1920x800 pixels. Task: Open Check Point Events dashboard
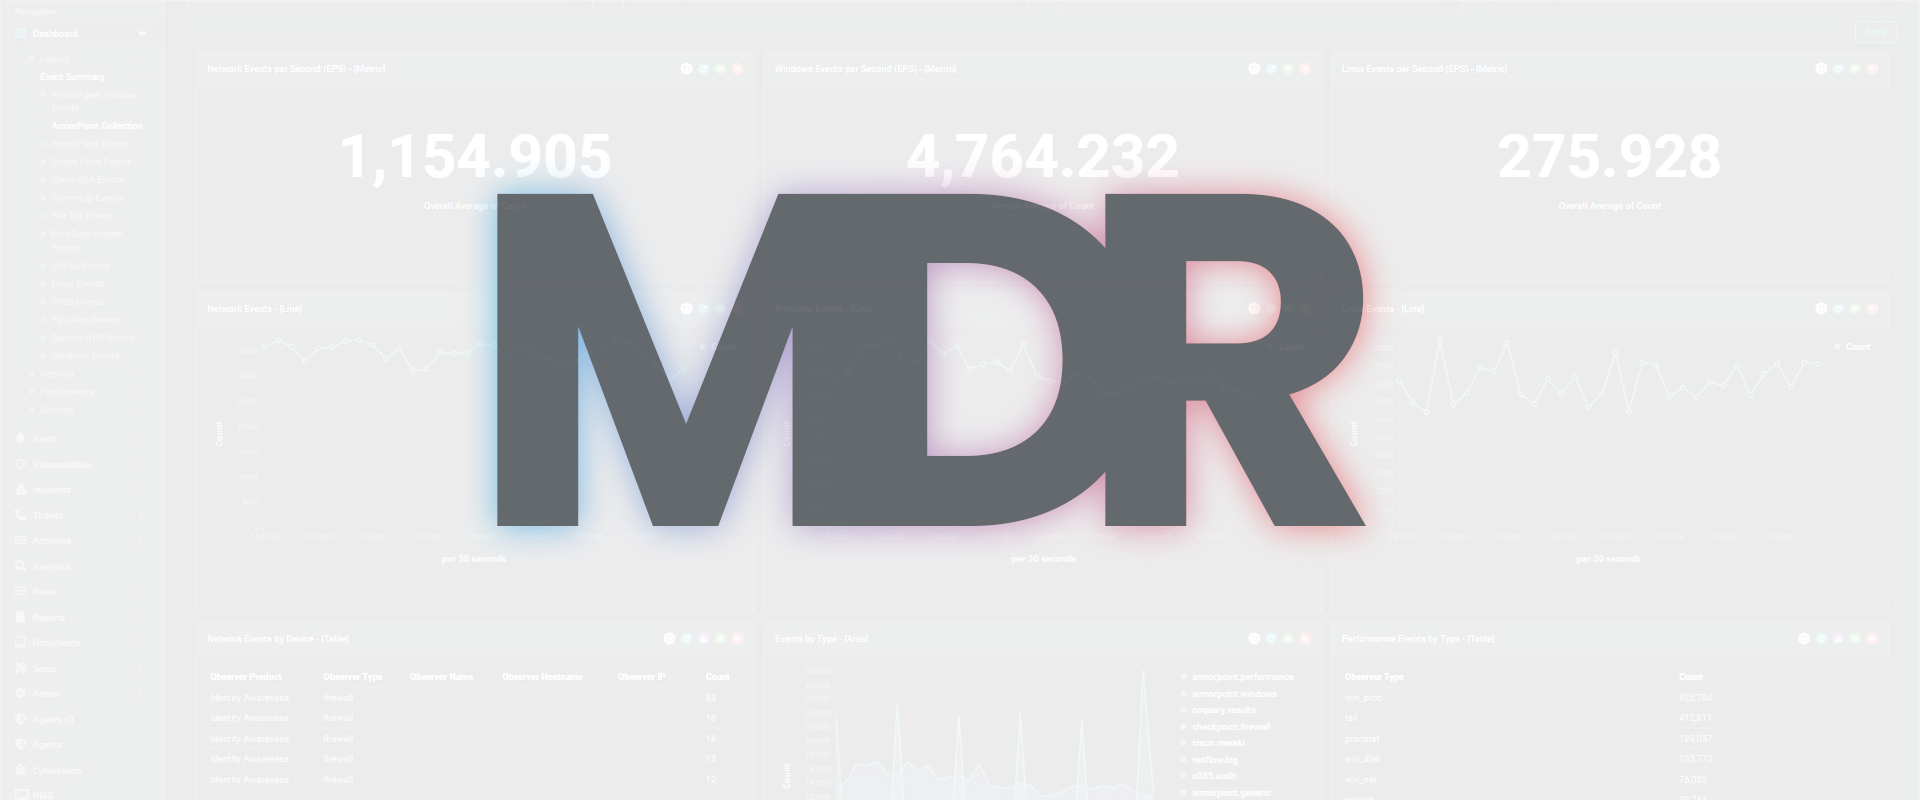tap(91, 162)
